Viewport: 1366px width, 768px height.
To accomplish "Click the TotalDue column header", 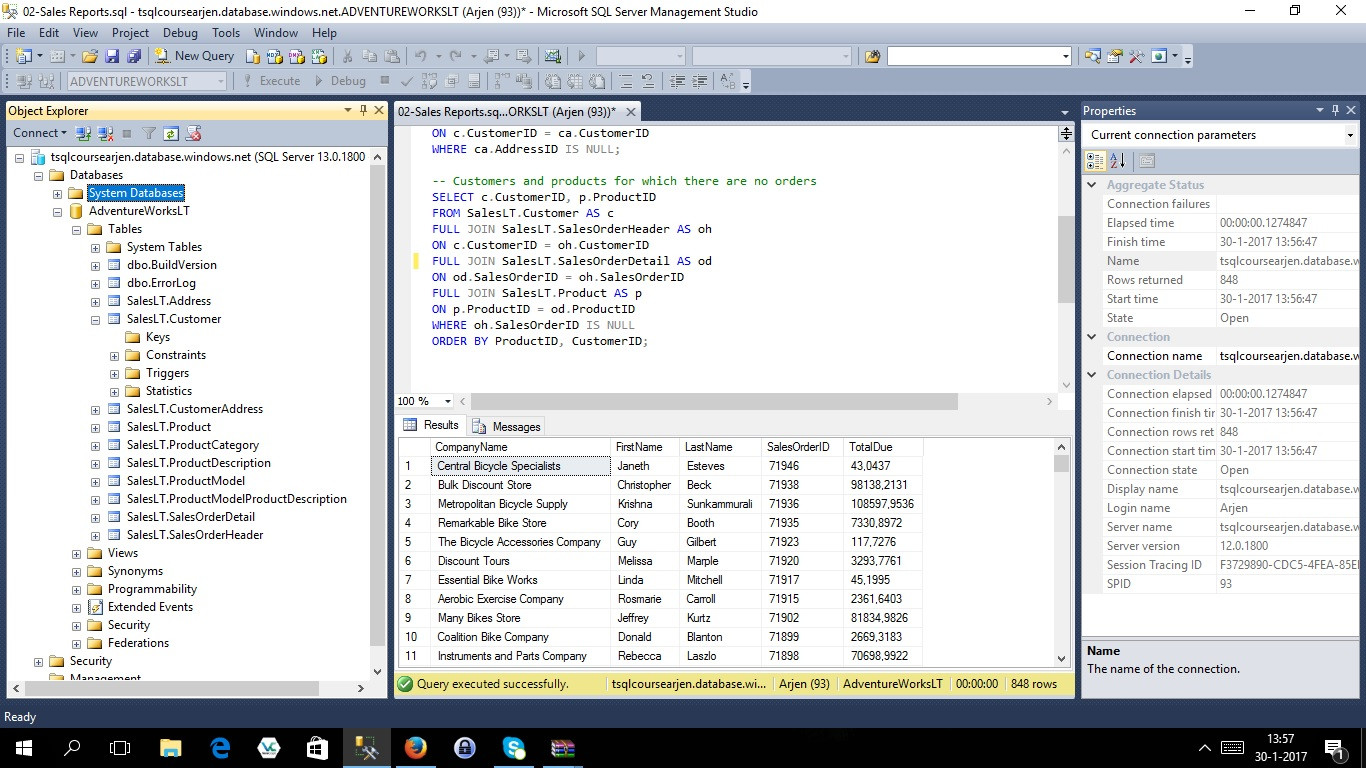I will (882, 447).
